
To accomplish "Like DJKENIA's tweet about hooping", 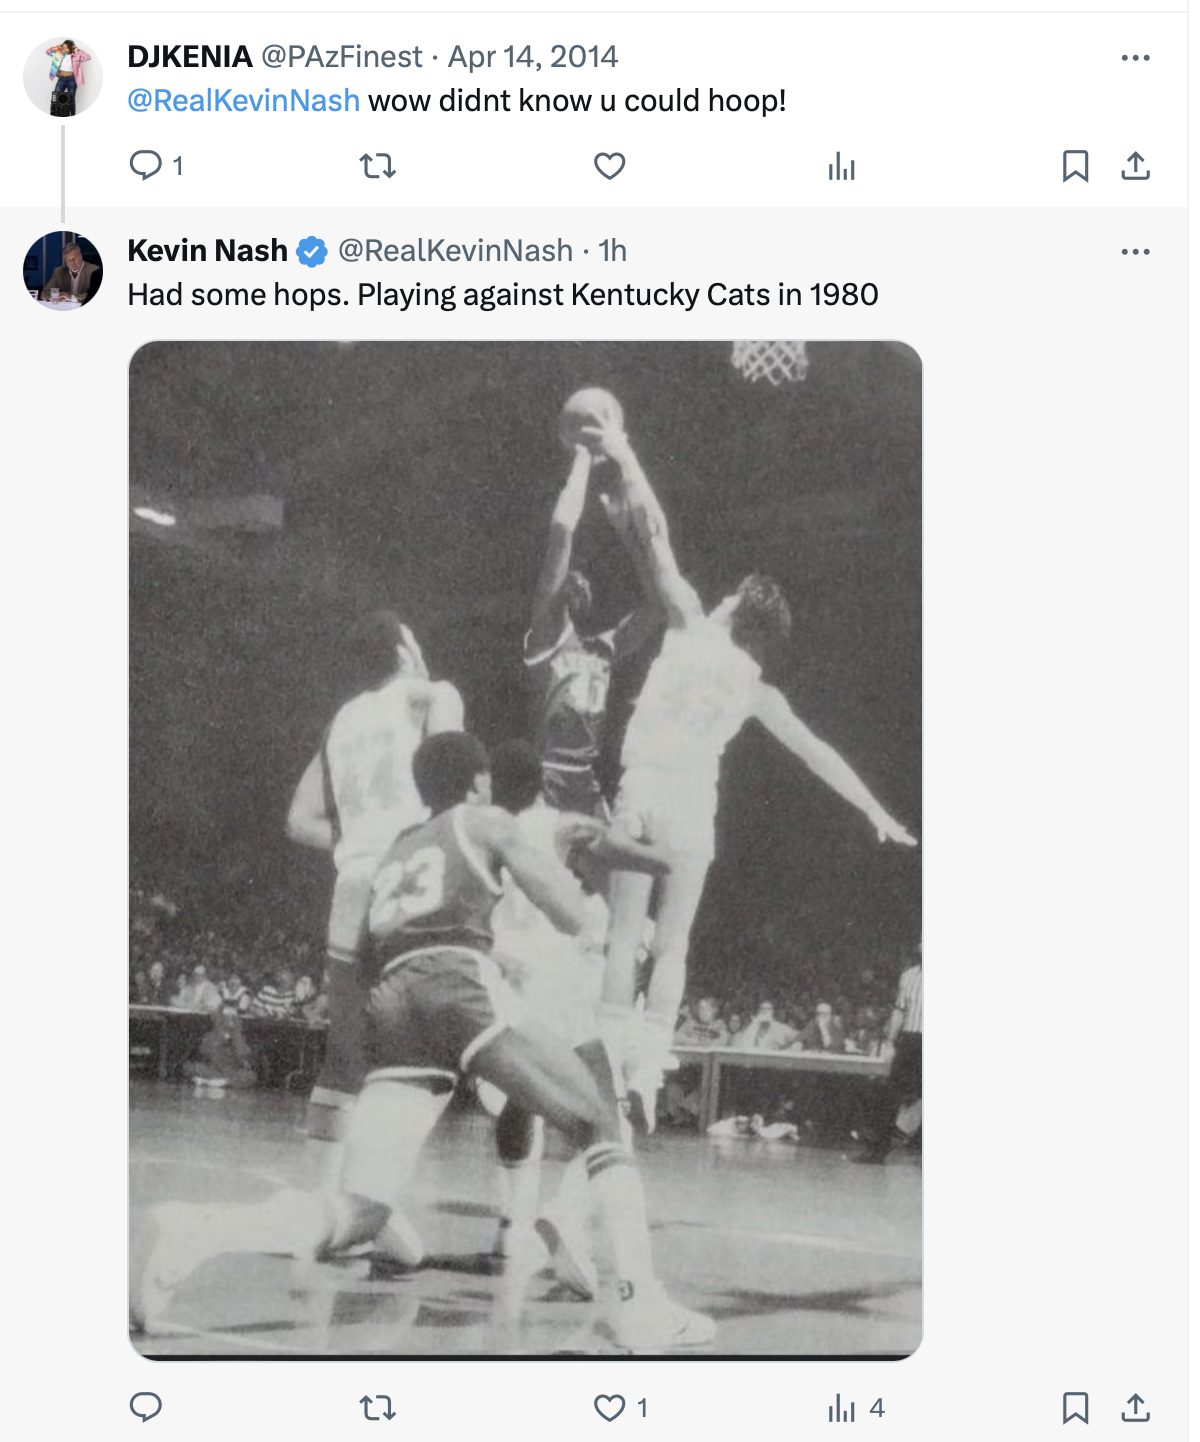I will coord(609,165).
